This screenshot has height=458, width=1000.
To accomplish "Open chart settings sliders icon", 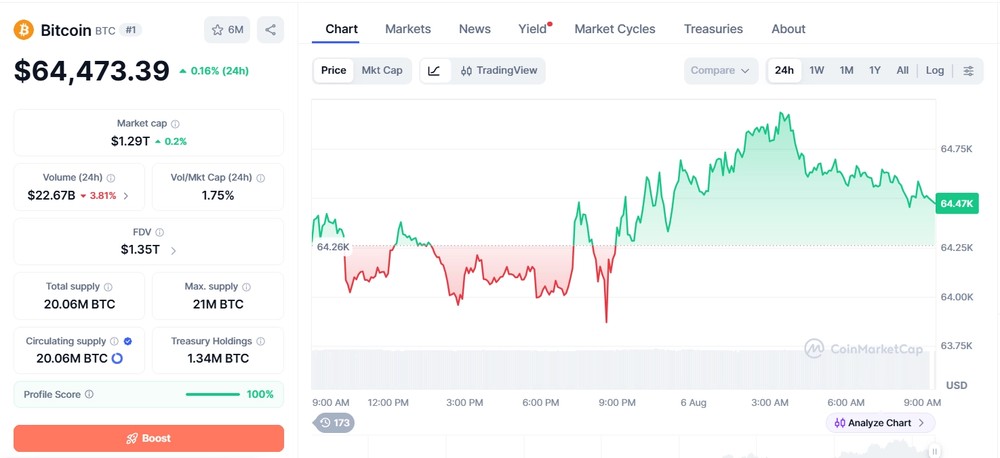I will [968, 71].
